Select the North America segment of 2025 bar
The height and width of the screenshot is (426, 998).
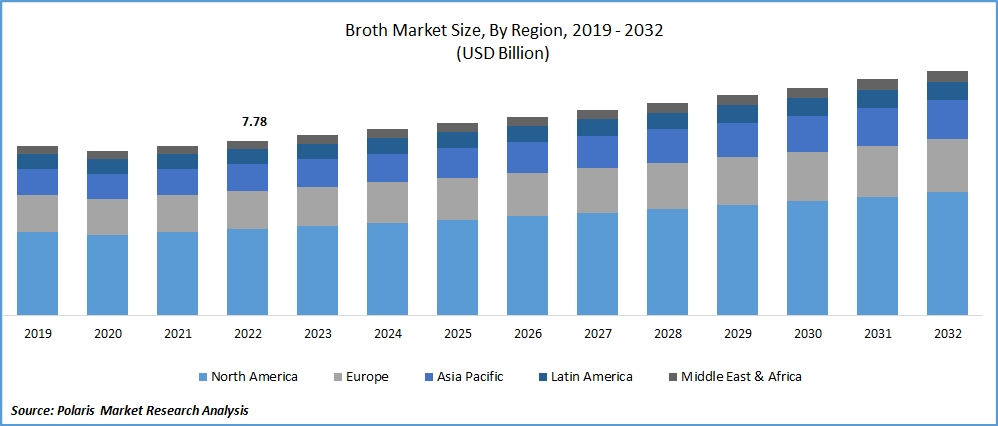point(458,267)
